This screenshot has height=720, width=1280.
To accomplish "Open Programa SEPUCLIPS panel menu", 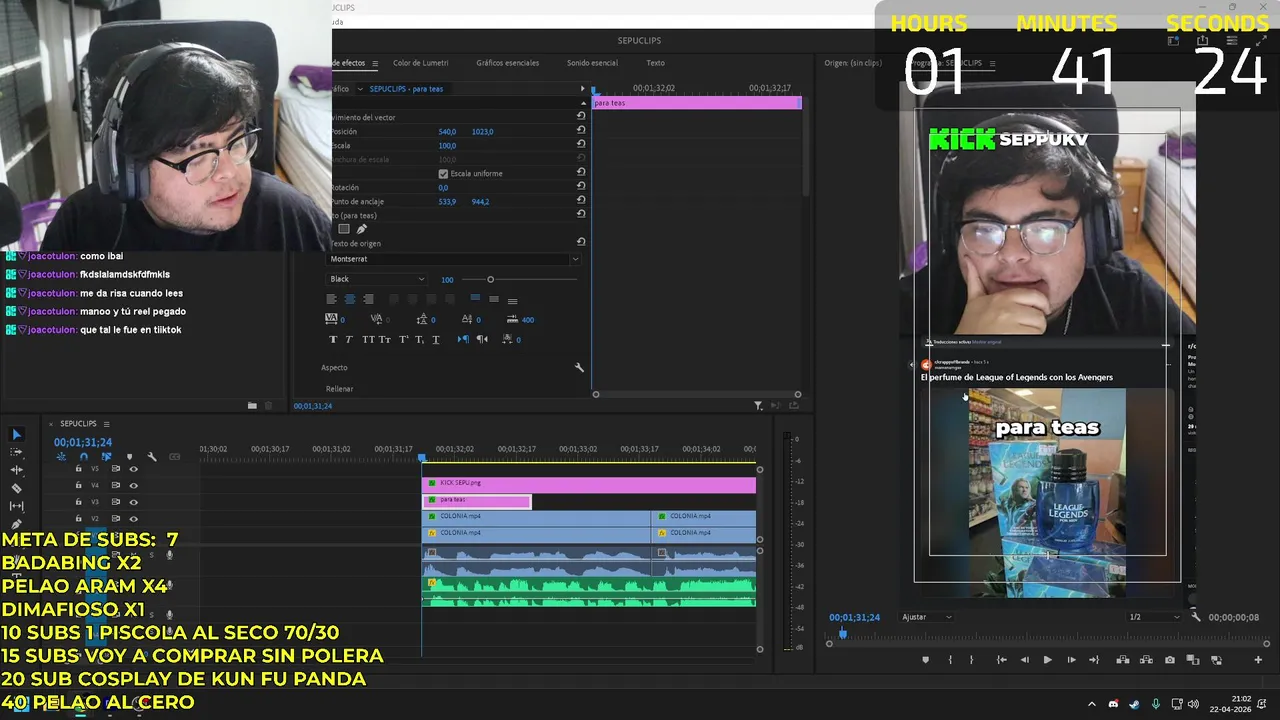I will click(x=992, y=63).
